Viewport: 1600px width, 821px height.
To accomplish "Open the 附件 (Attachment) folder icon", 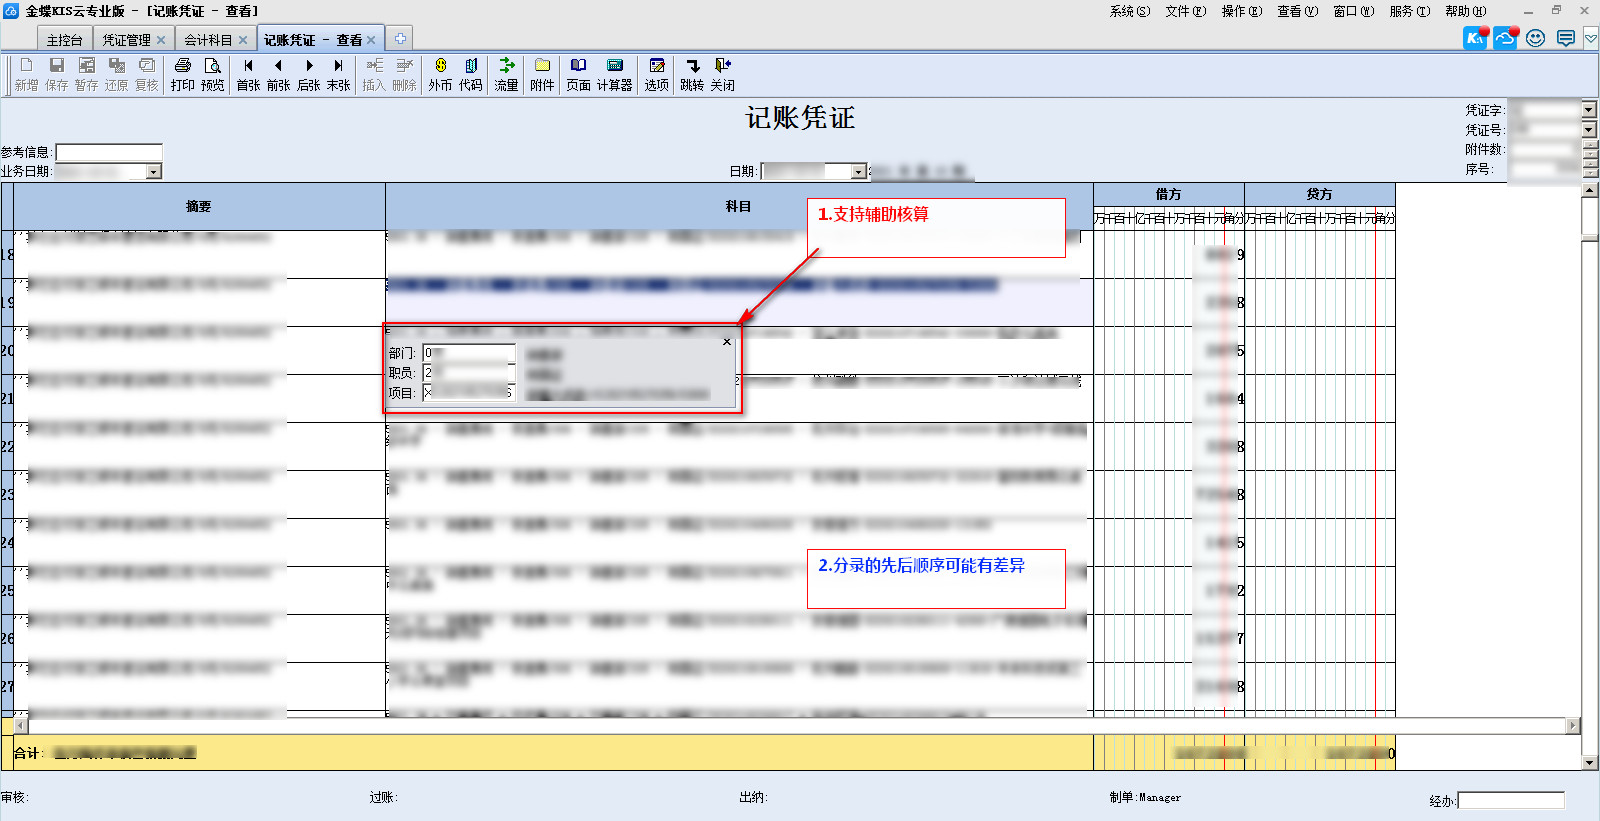I will click(x=542, y=73).
